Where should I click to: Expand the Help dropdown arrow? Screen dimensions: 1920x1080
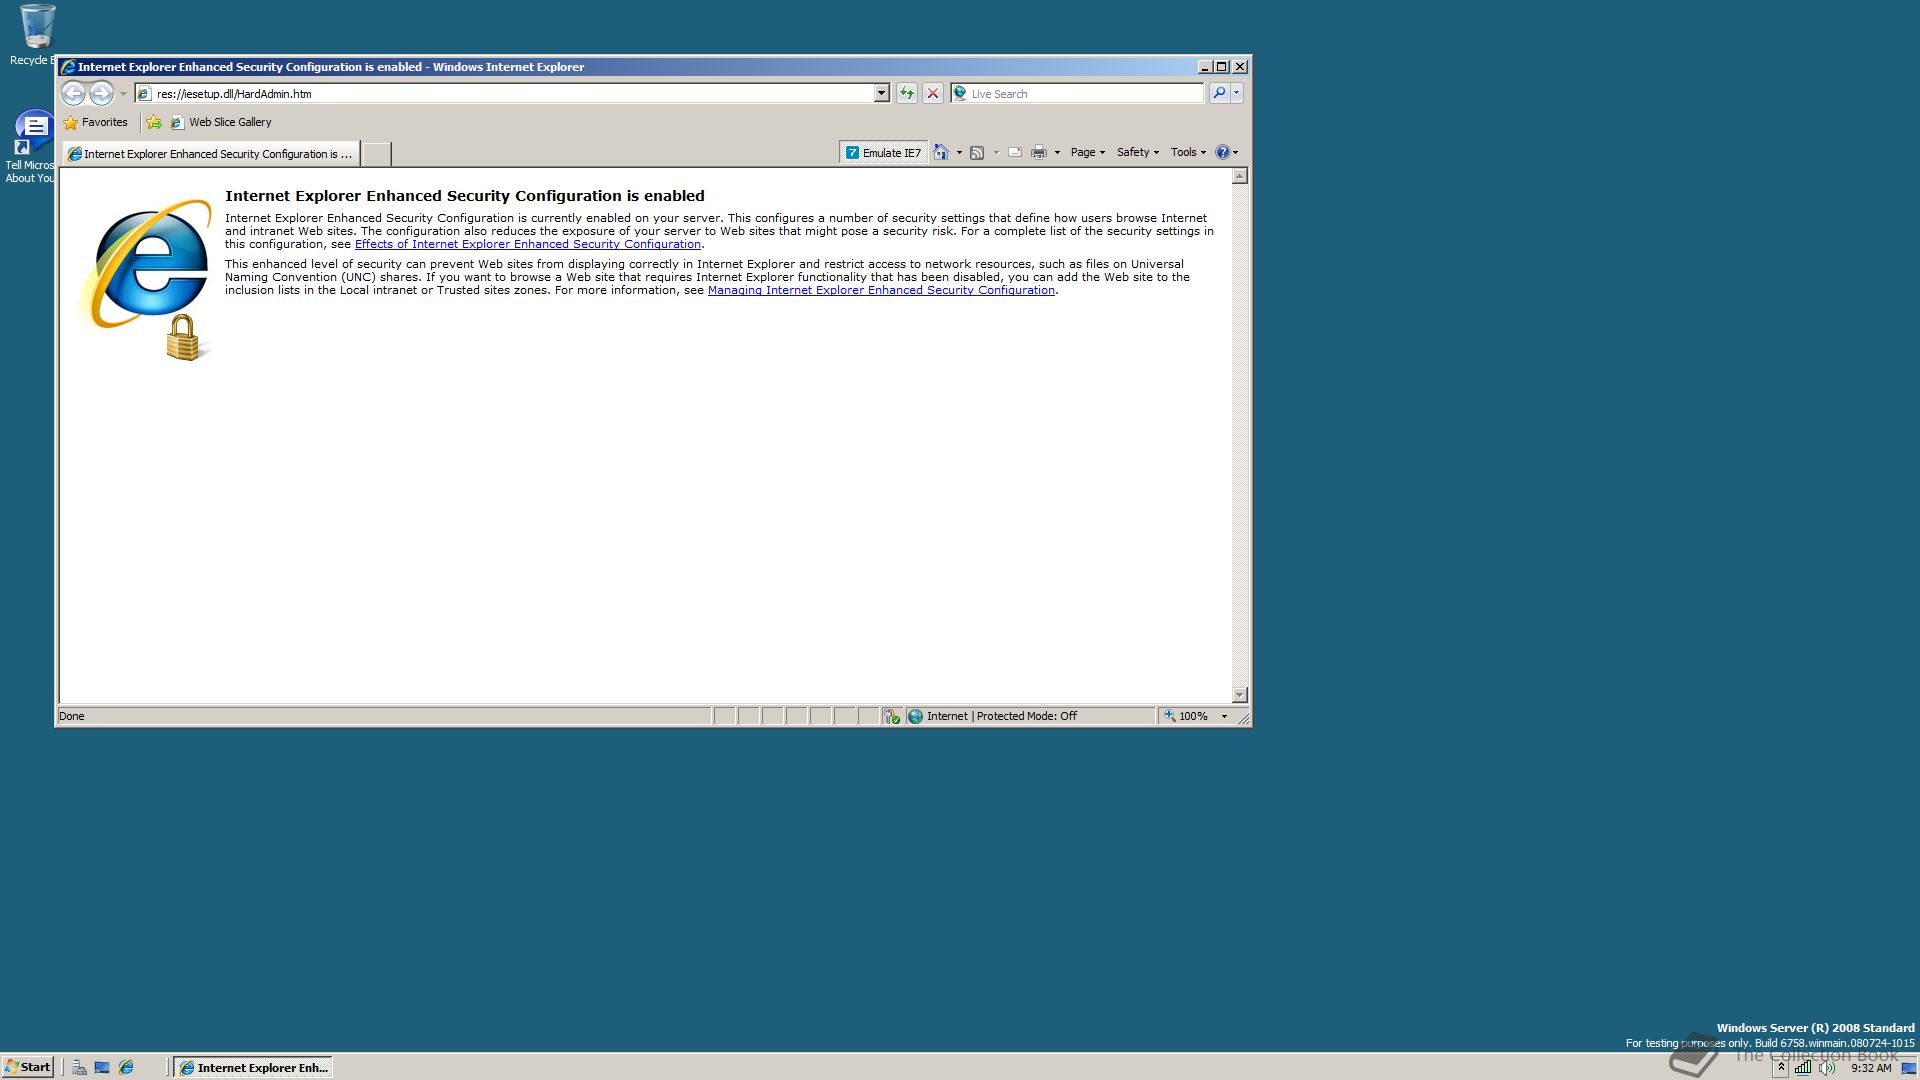pos(1236,153)
